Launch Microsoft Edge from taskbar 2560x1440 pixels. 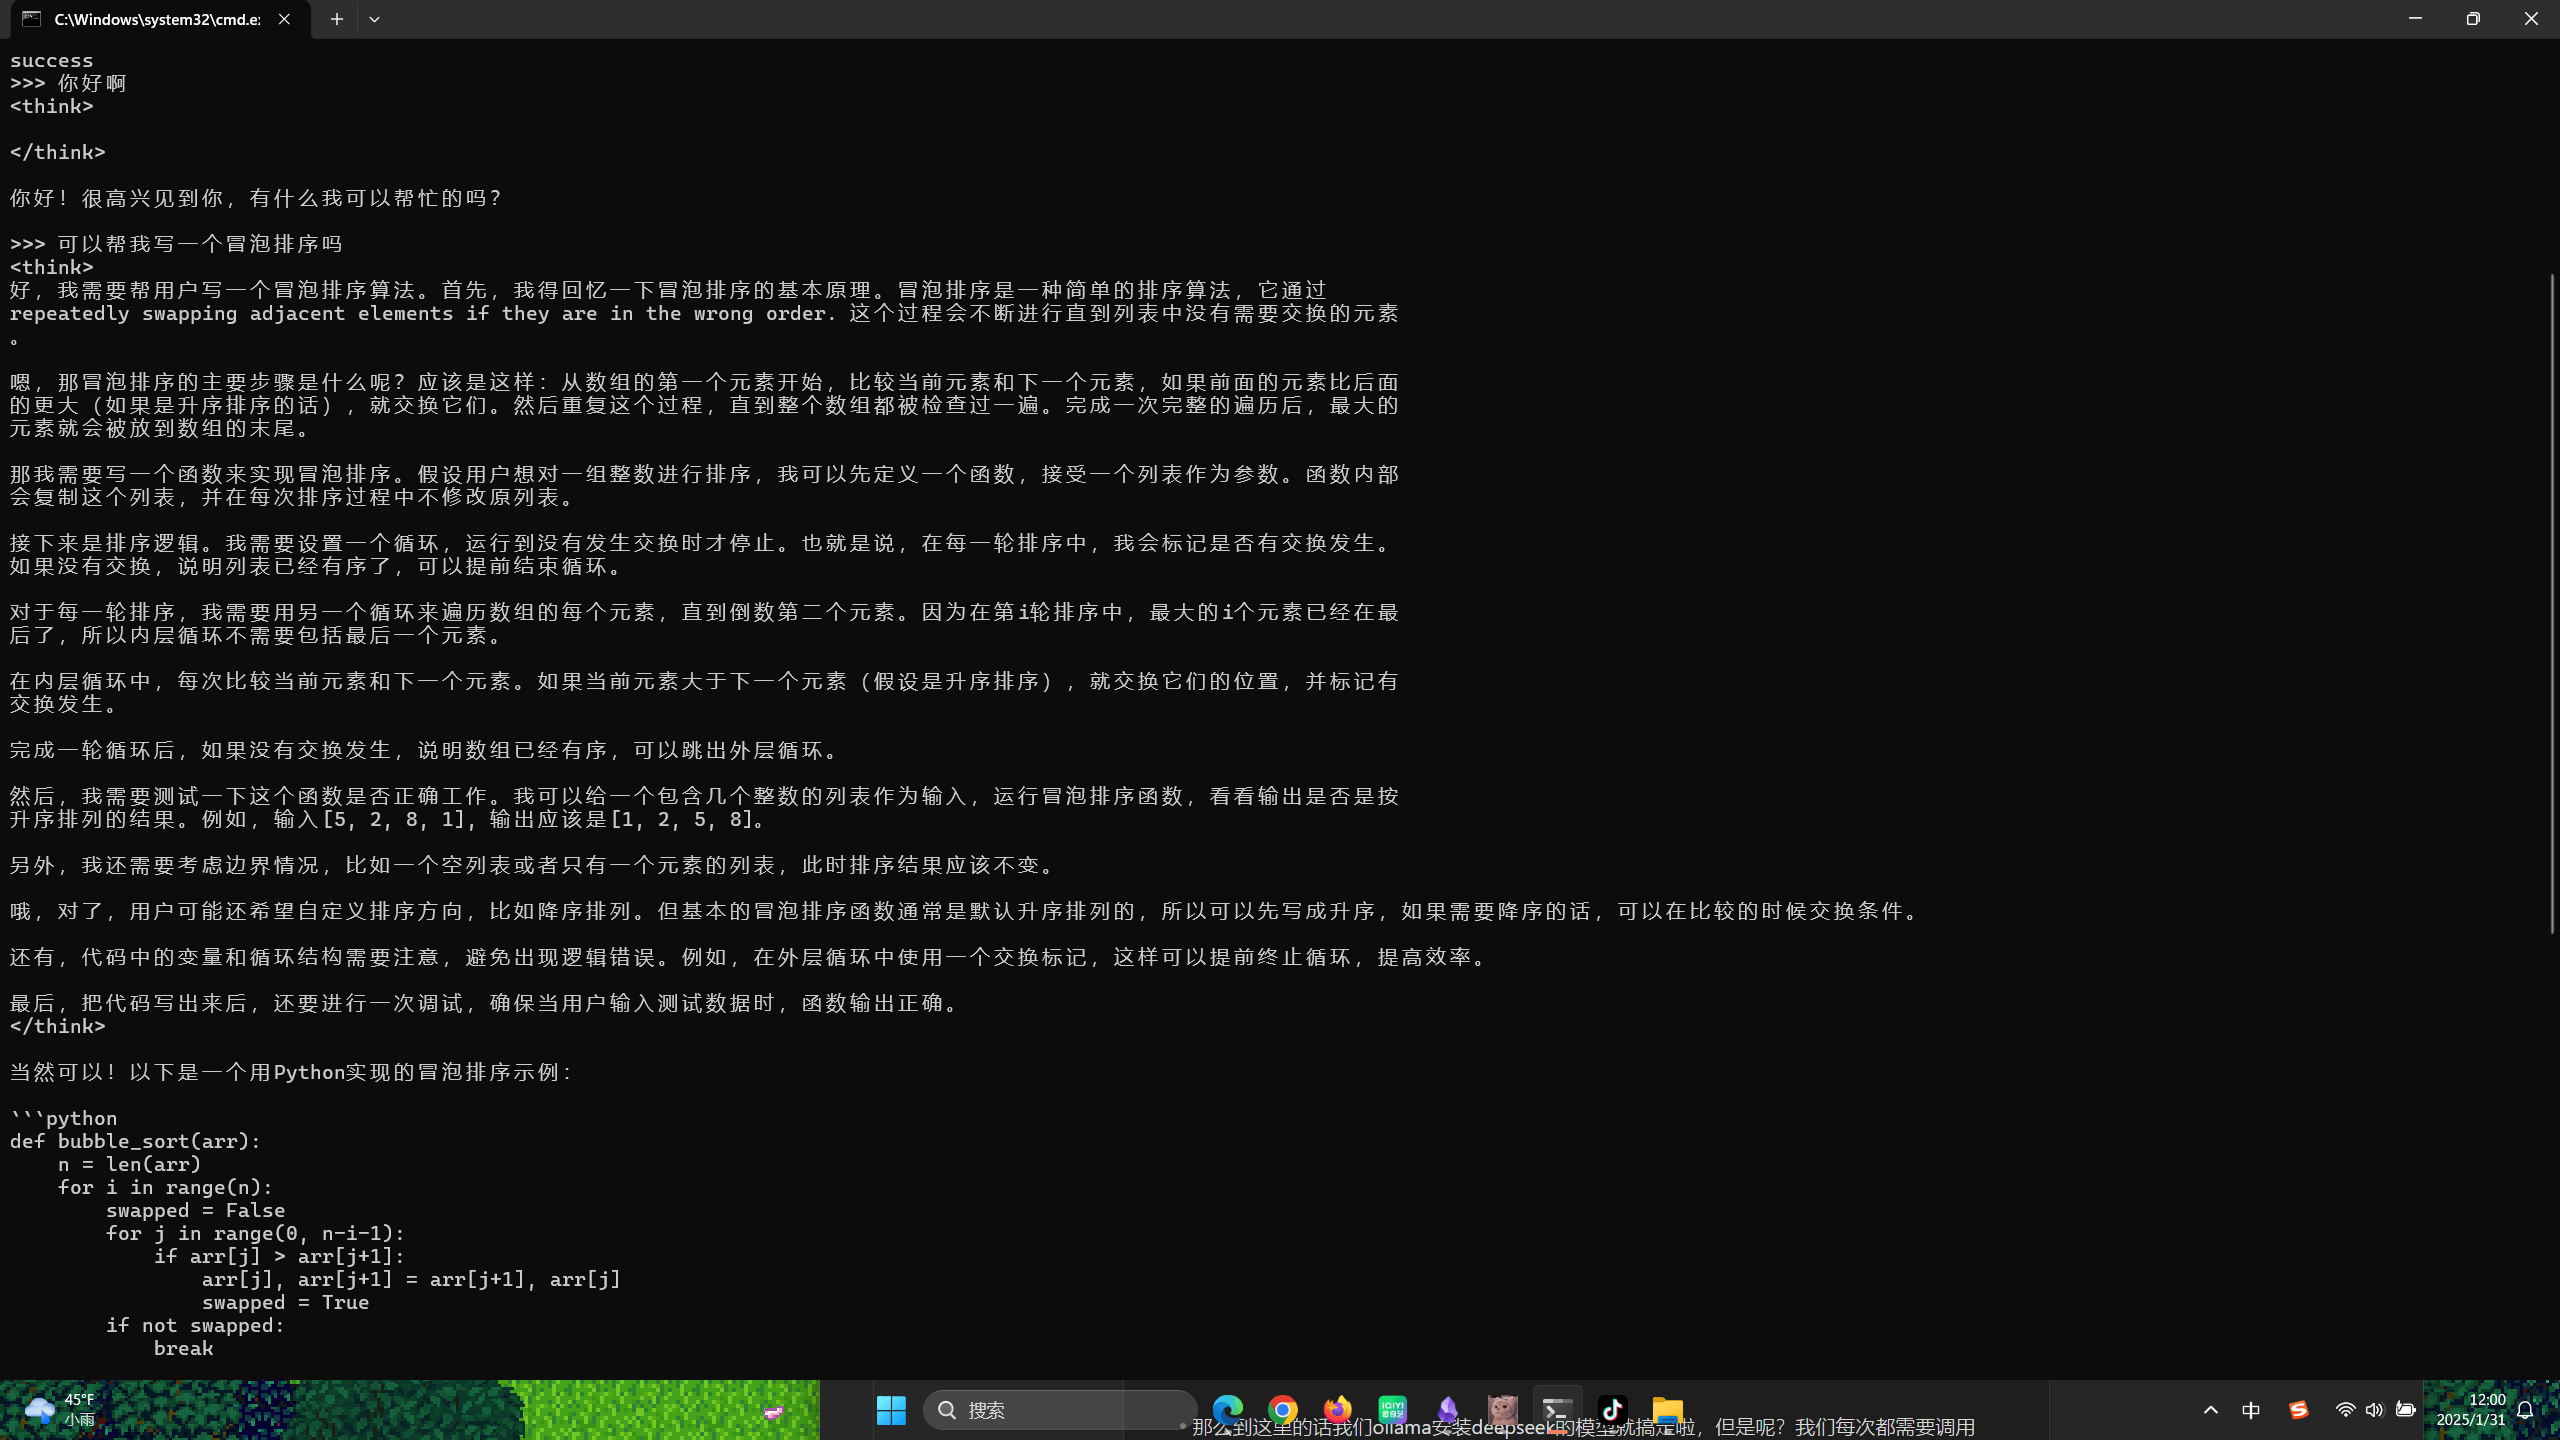(x=1227, y=1410)
